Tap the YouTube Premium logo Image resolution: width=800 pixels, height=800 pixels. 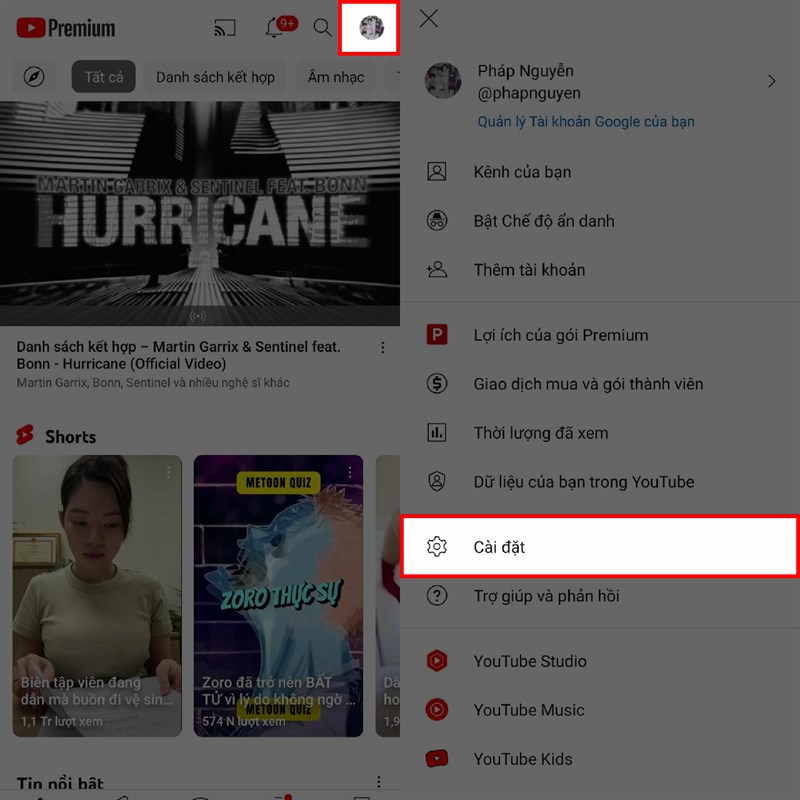pos(64,28)
